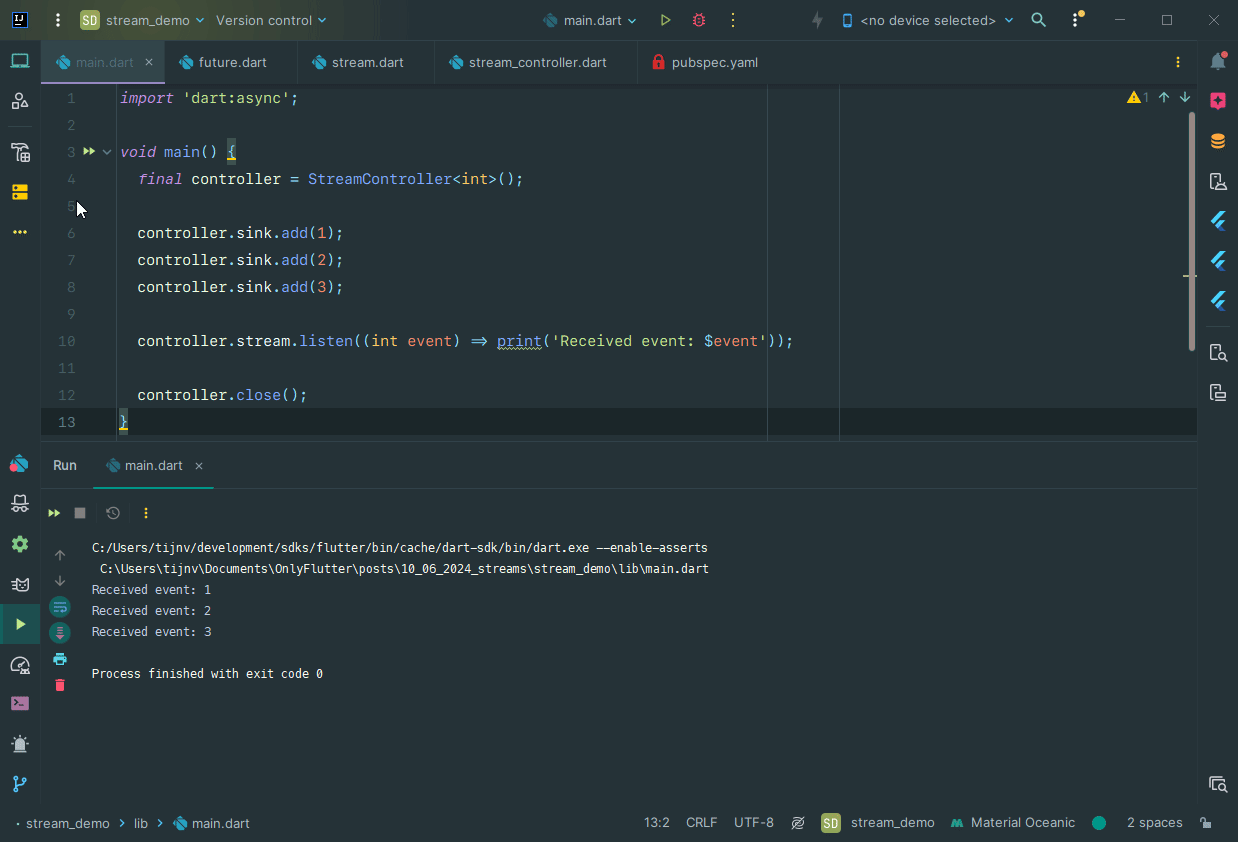Run main.dart with the green play button
The width and height of the screenshot is (1238, 842).
tap(664, 19)
